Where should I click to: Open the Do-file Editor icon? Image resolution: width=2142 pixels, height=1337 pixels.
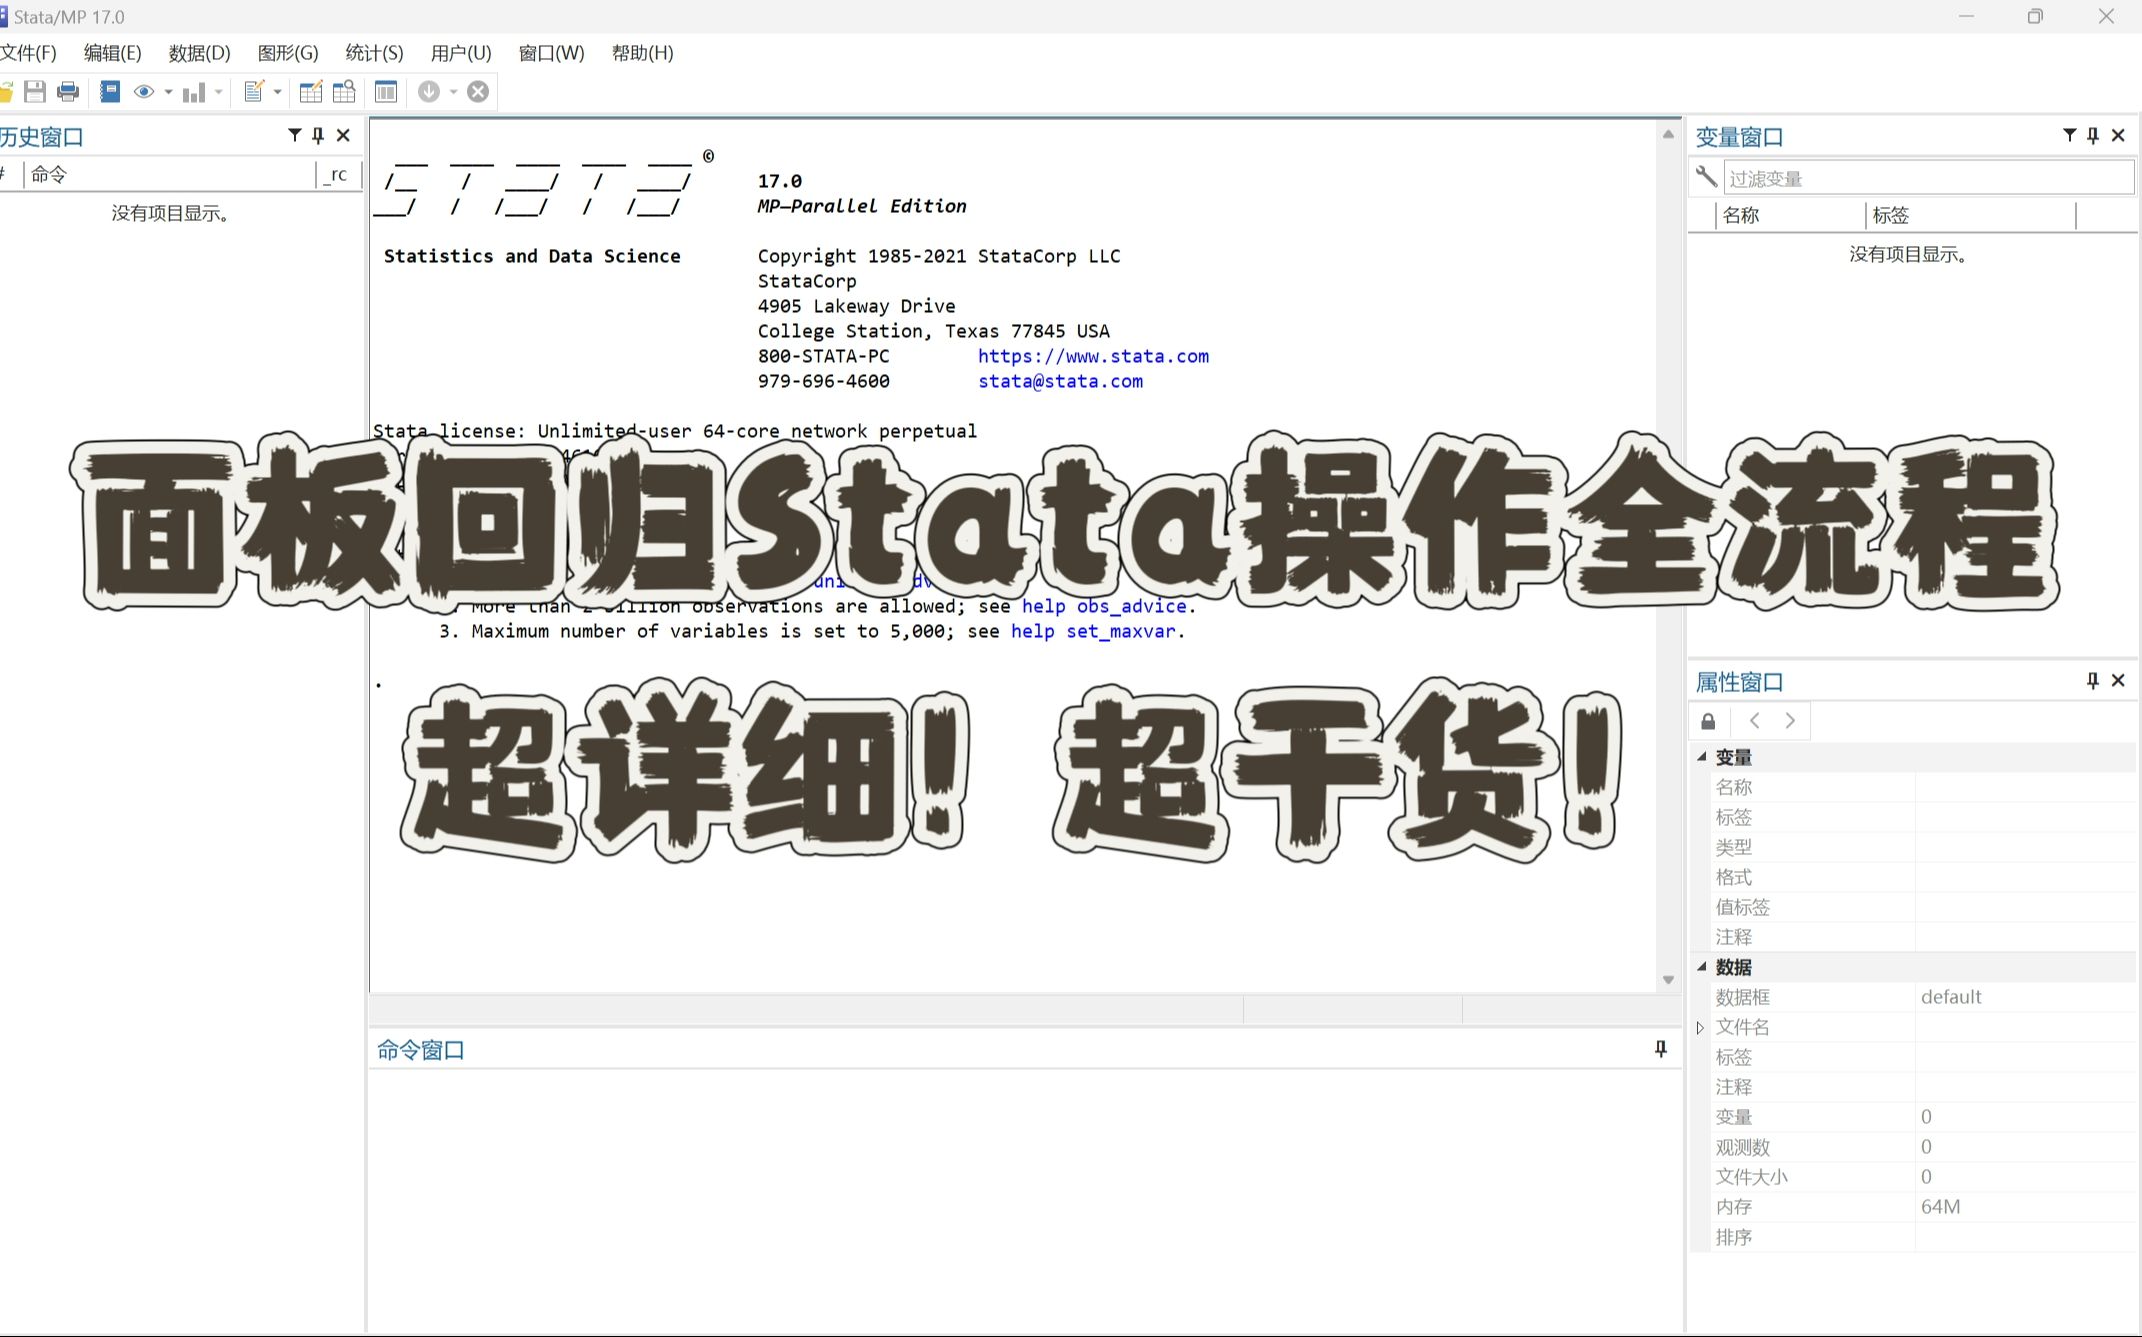254,92
